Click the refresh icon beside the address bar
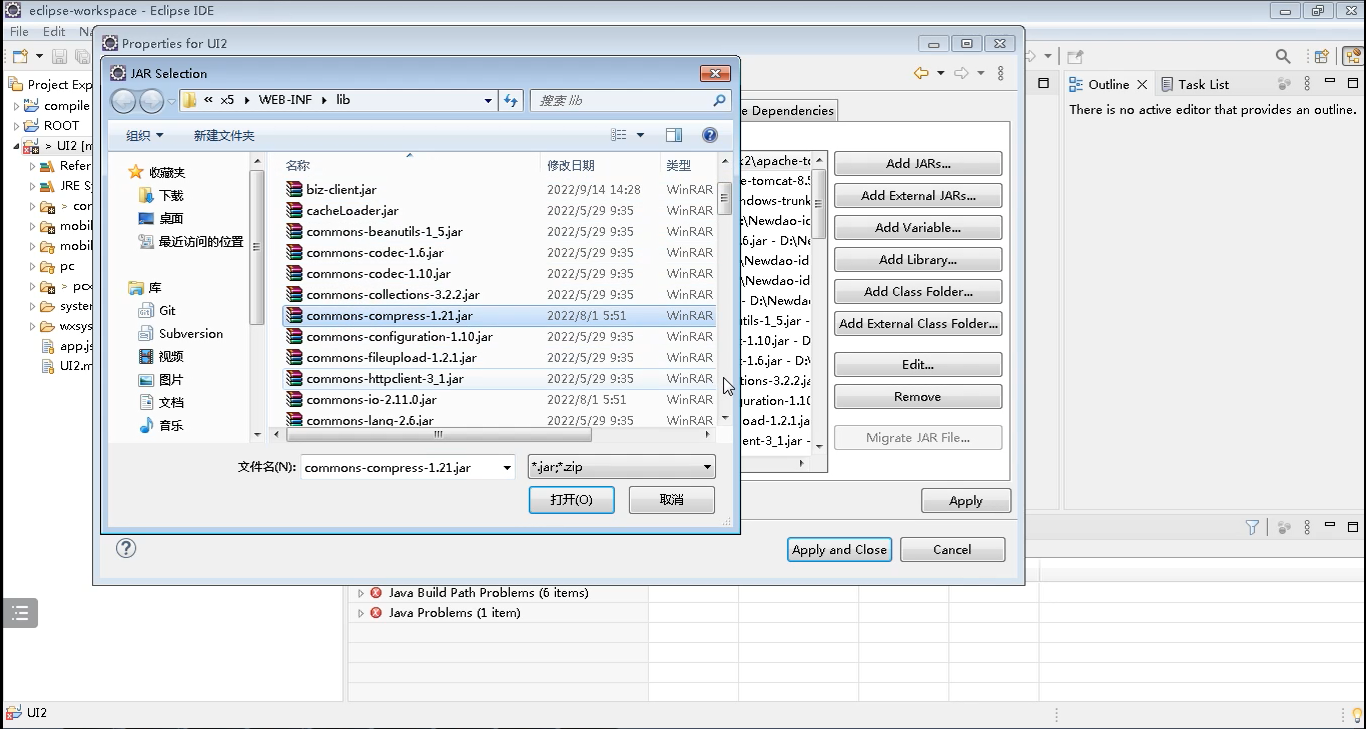 click(x=511, y=100)
